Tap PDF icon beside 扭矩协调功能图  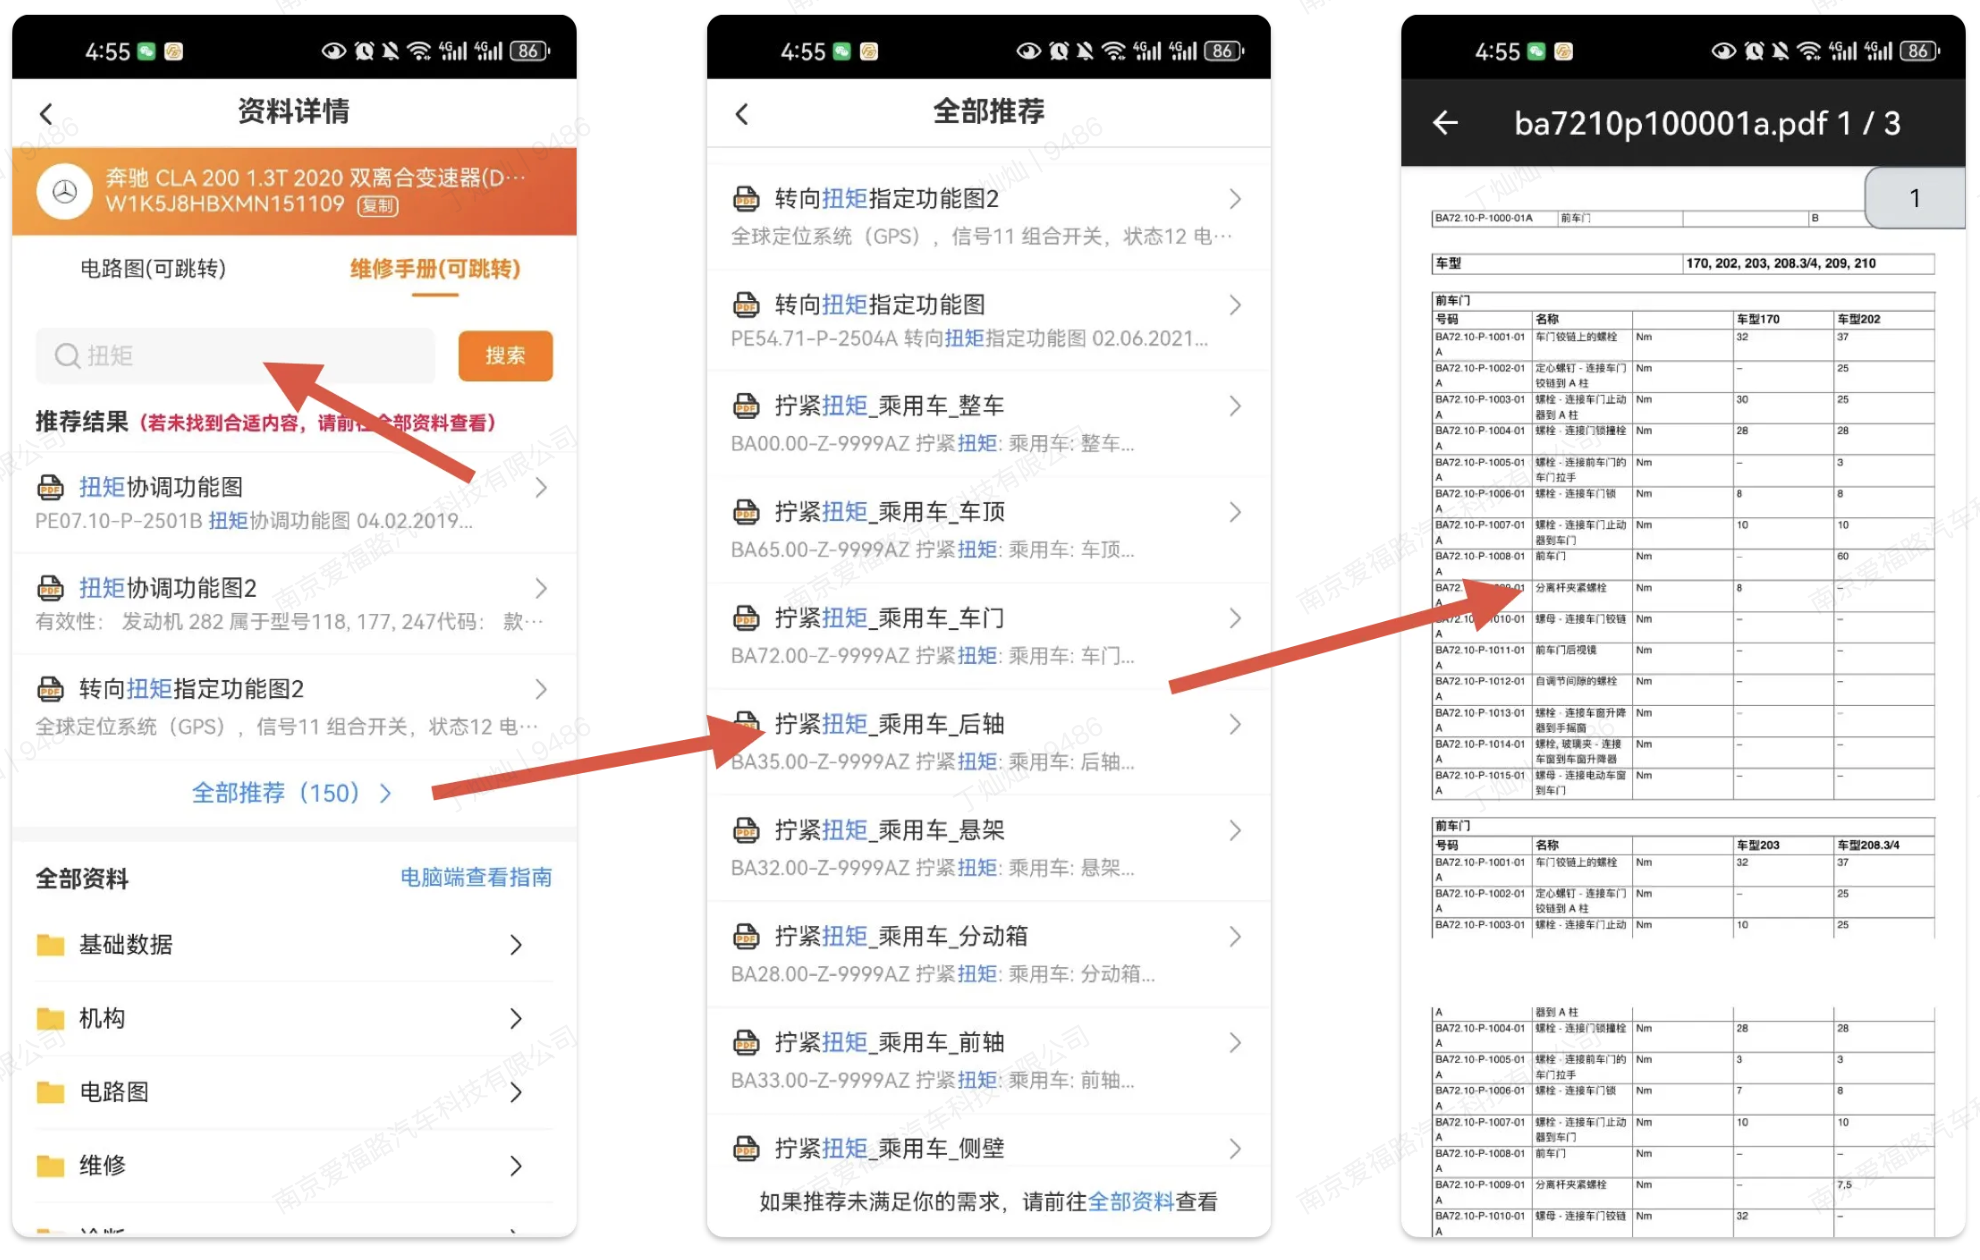[51, 488]
